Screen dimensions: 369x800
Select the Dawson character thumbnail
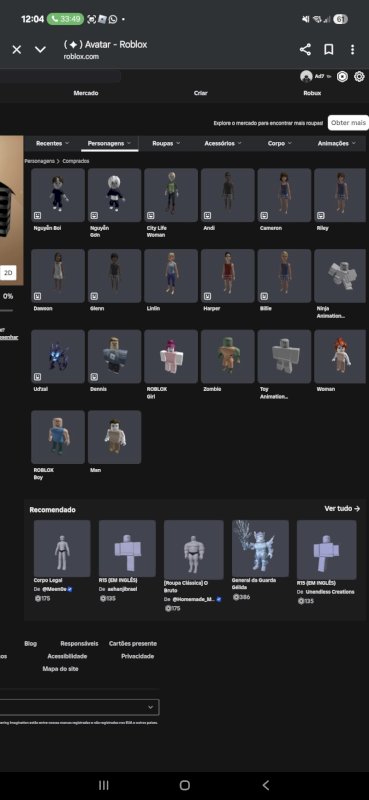(58, 276)
